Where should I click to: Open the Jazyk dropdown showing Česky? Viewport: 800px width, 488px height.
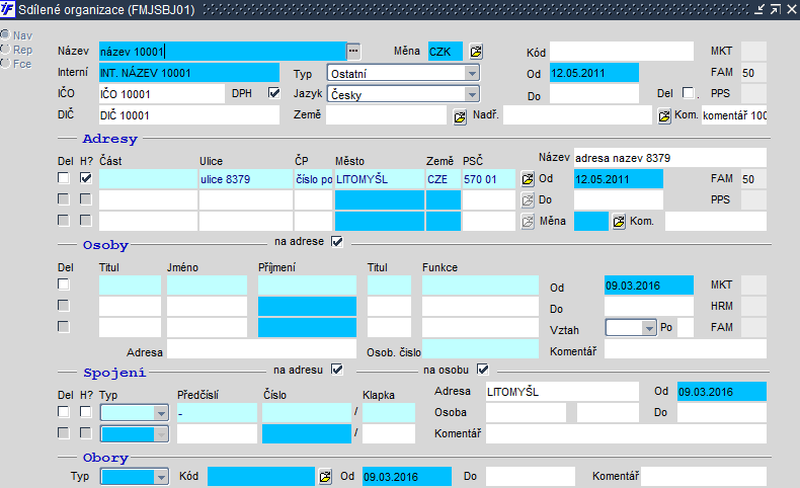pyautogui.click(x=403, y=94)
